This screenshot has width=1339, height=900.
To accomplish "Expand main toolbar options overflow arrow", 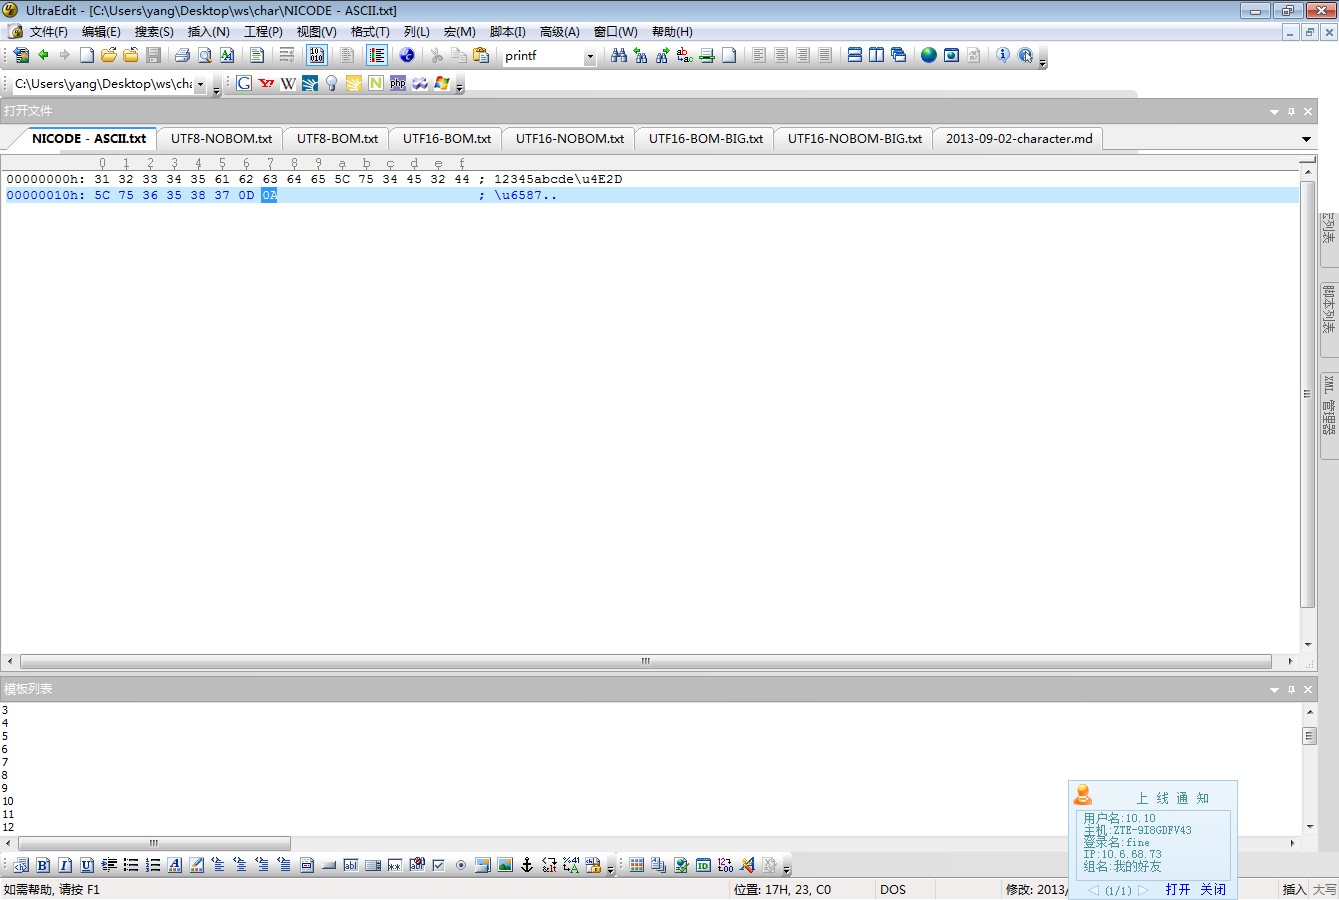I will [x=1043, y=62].
